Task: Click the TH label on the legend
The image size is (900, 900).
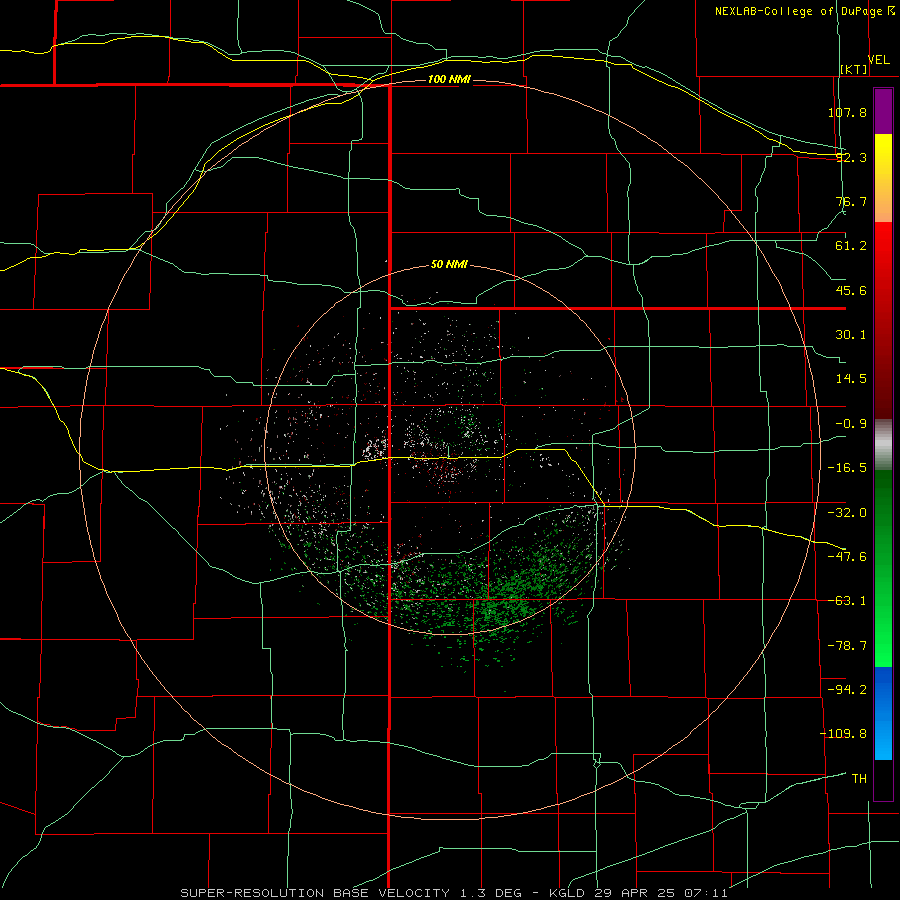Action: click(859, 779)
